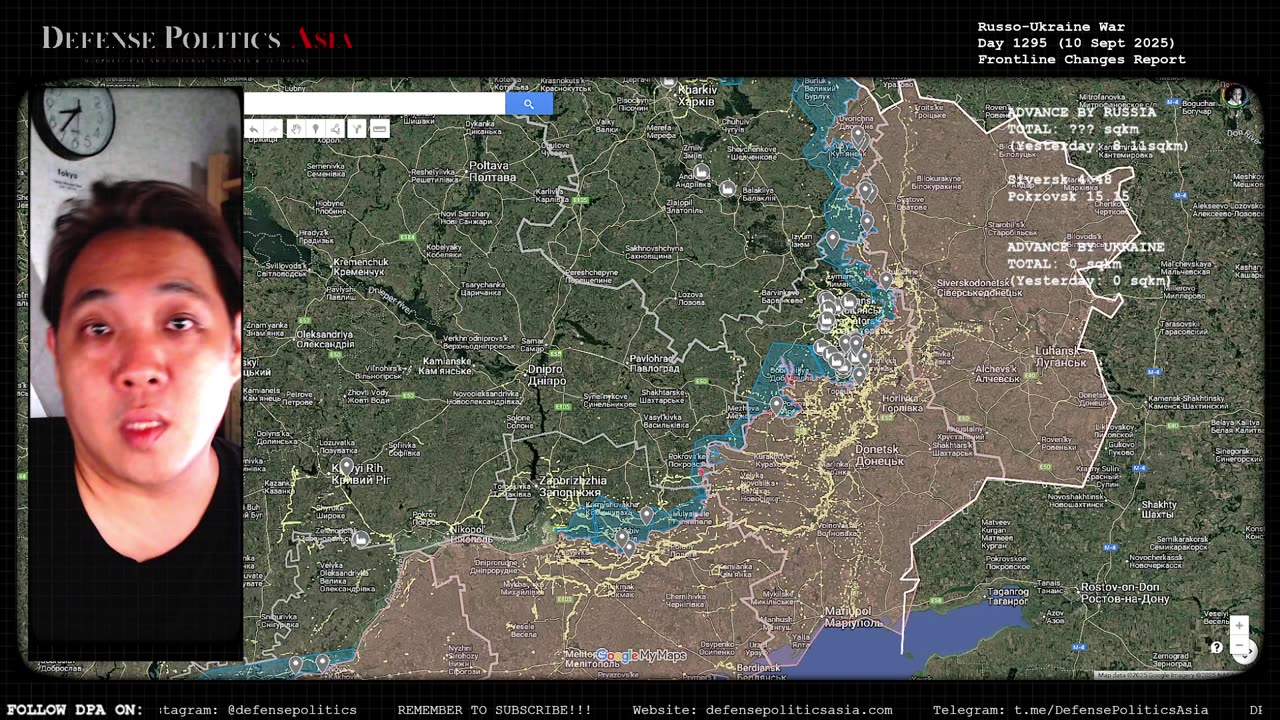Click the Defense Politics Asia logo
The height and width of the screenshot is (720, 1280).
tap(197, 40)
